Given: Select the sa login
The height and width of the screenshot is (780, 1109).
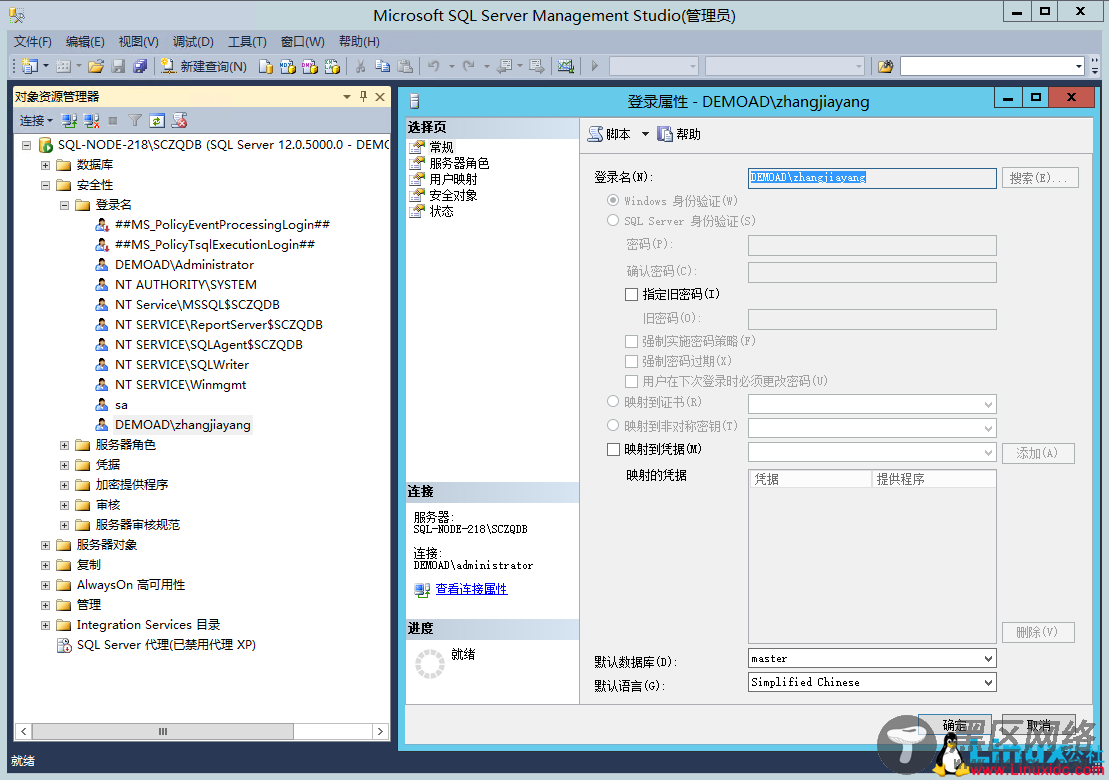Looking at the screenshot, I should [121, 405].
